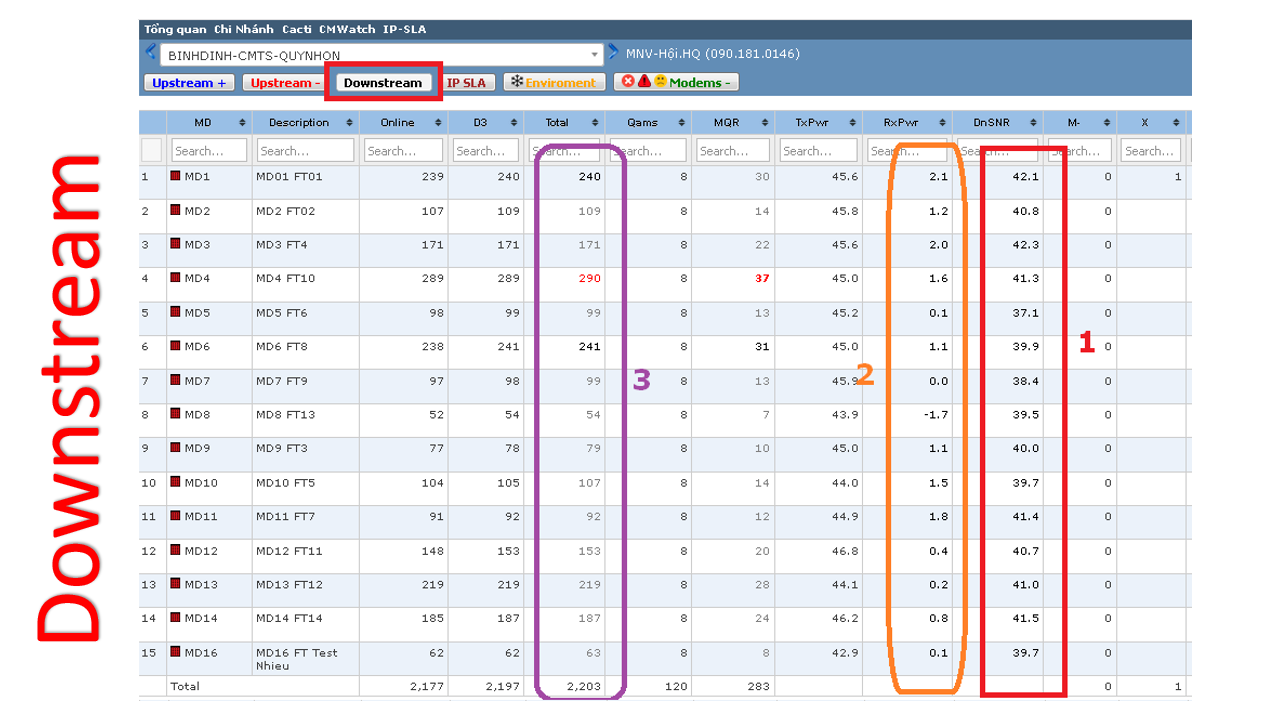Click the red status square for MD14
The height and width of the screenshot is (720, 1280).
pyautogui.click(x=175, y=618)
